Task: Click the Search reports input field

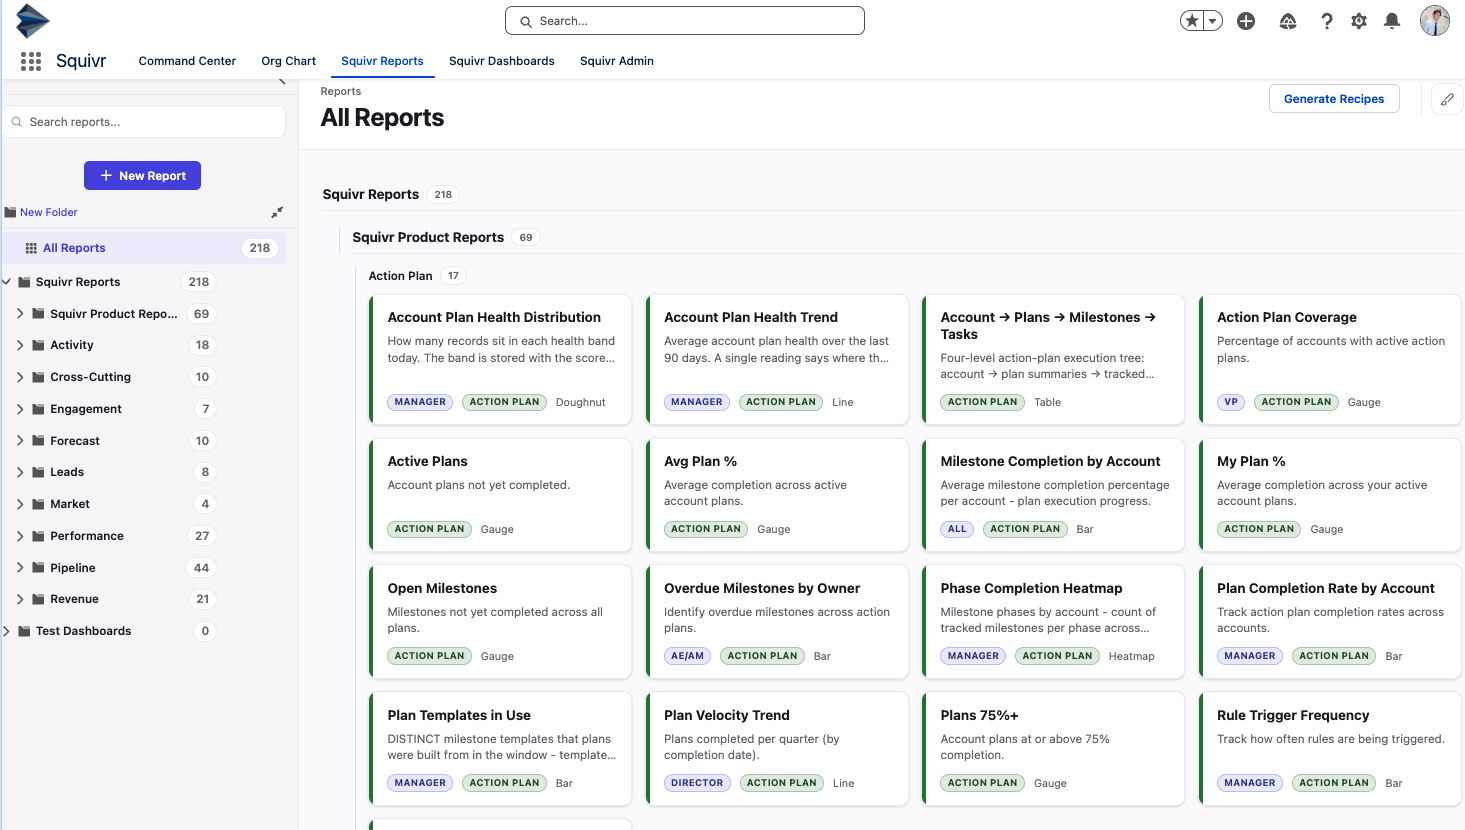Action: pos(144,122)
